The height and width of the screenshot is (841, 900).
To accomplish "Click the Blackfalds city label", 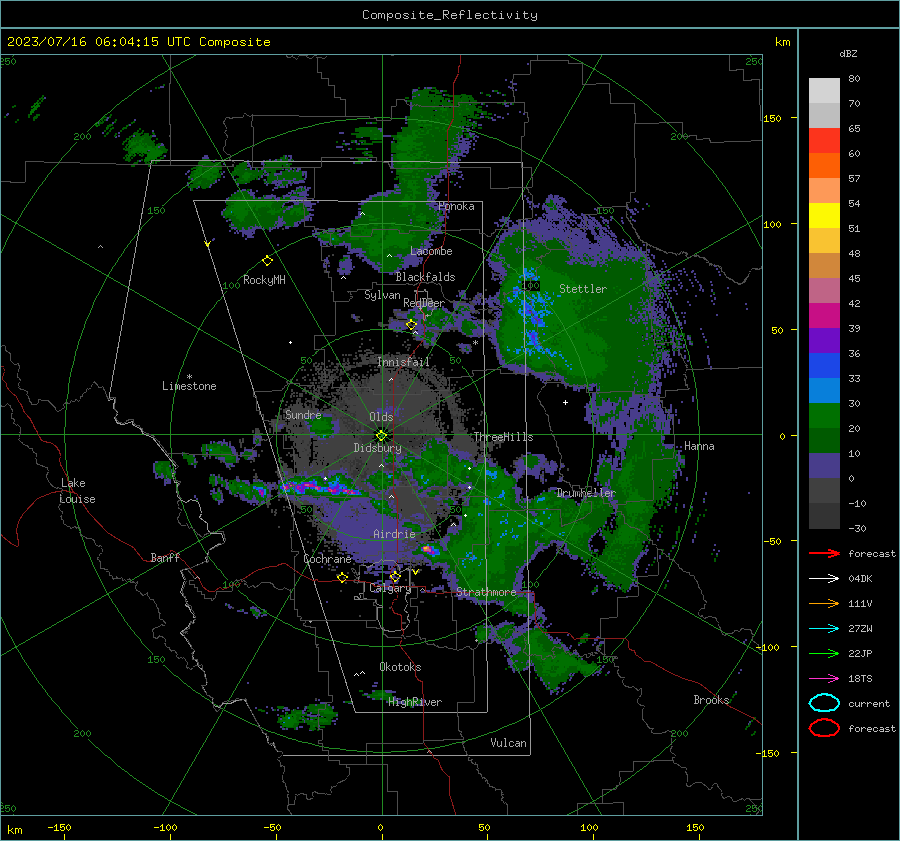I will pos(425,277).
